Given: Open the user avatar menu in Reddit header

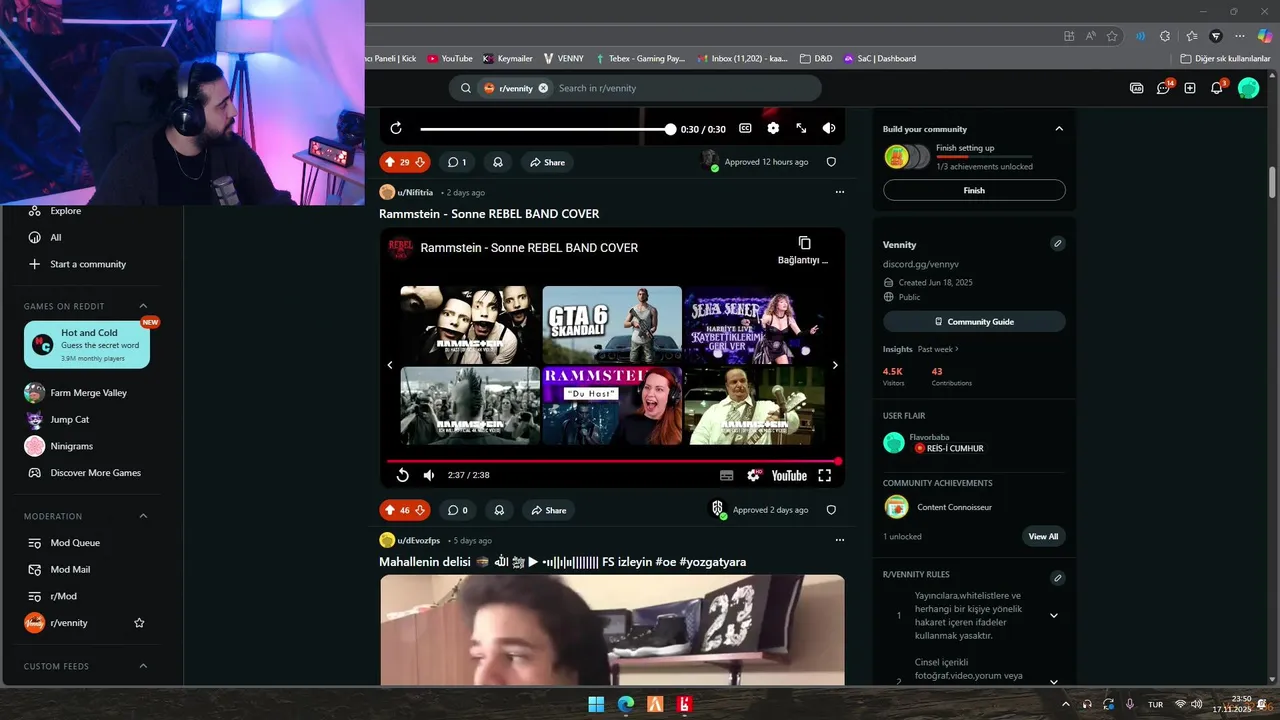Looking at the screenshot, I should [1248, 88].
